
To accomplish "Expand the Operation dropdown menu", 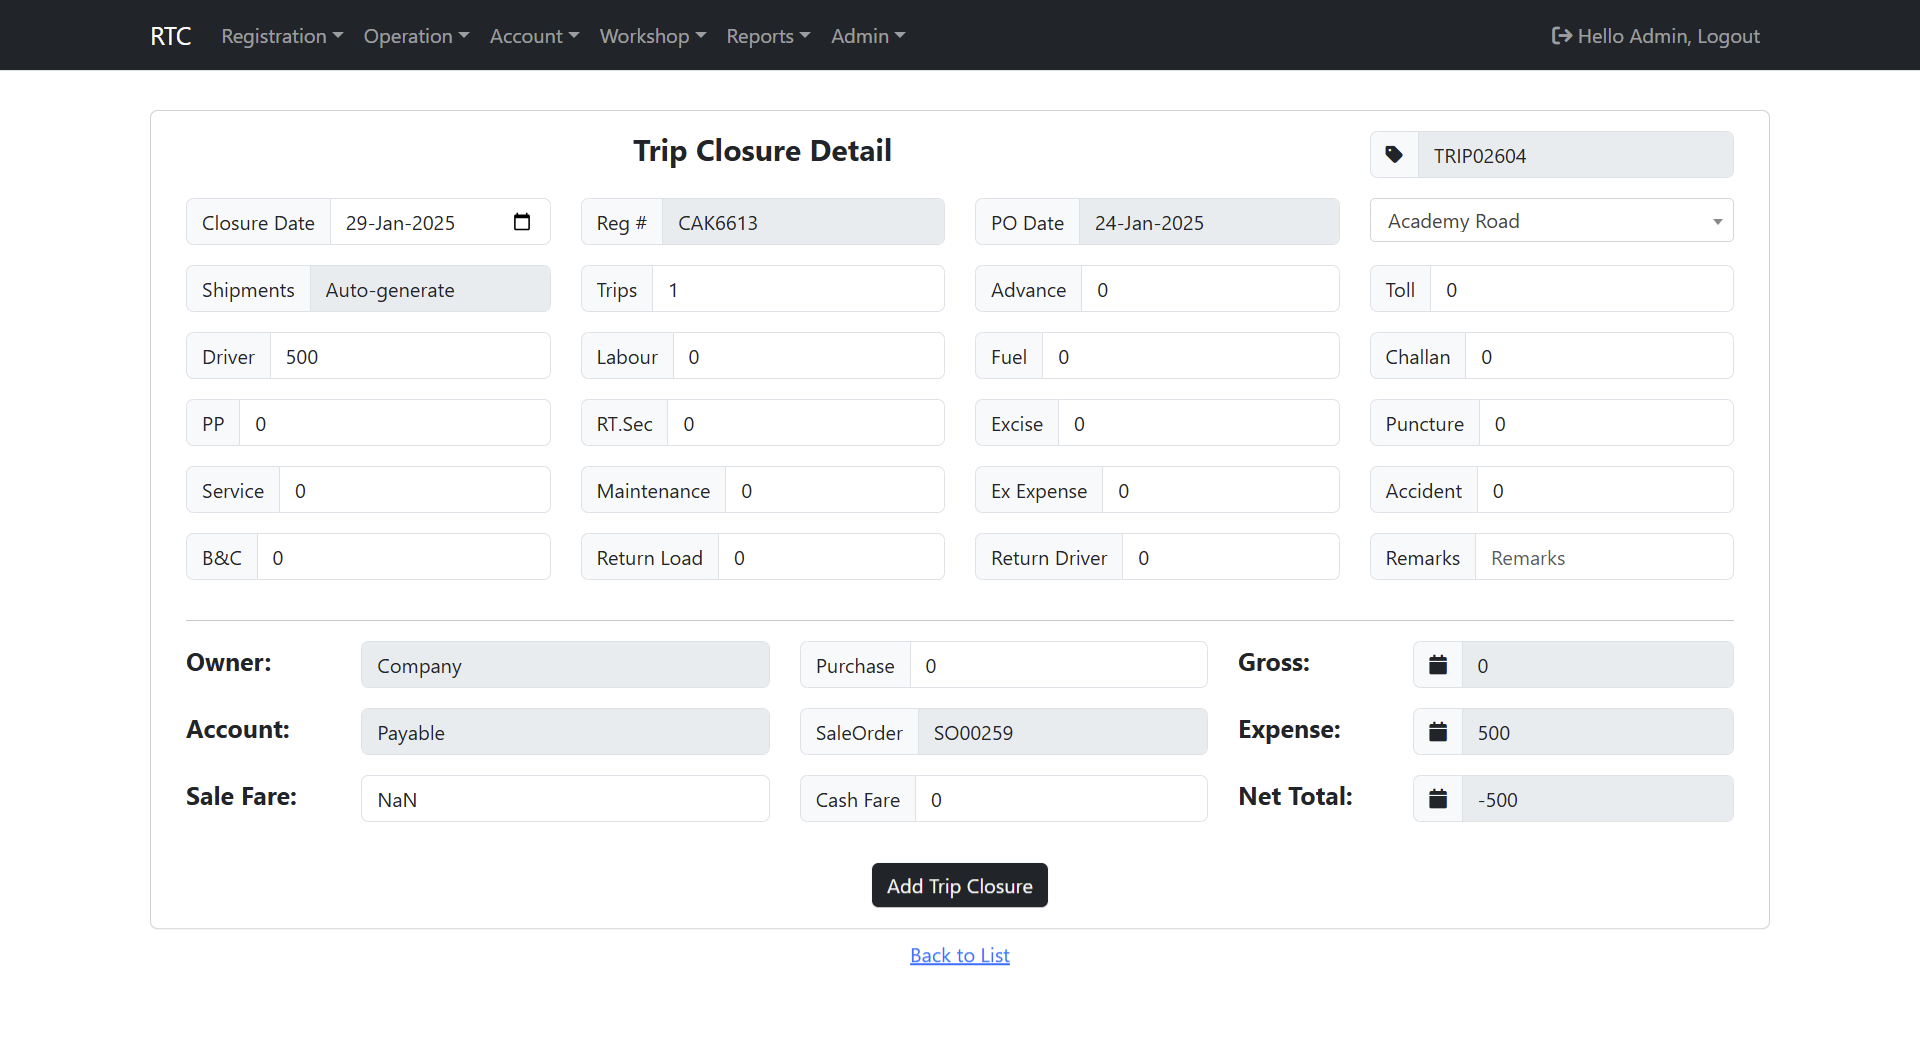I will coord(416,36).
